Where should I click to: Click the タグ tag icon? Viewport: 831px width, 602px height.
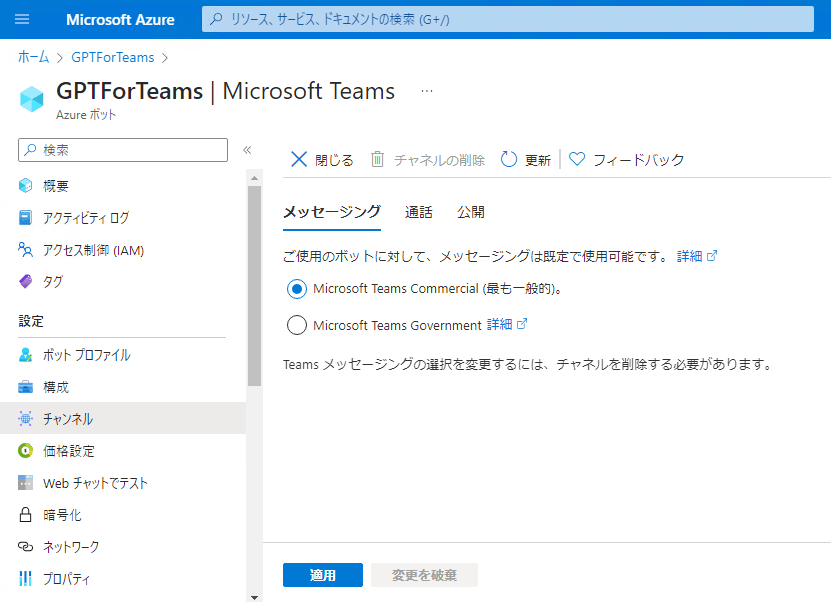(25, 281)
